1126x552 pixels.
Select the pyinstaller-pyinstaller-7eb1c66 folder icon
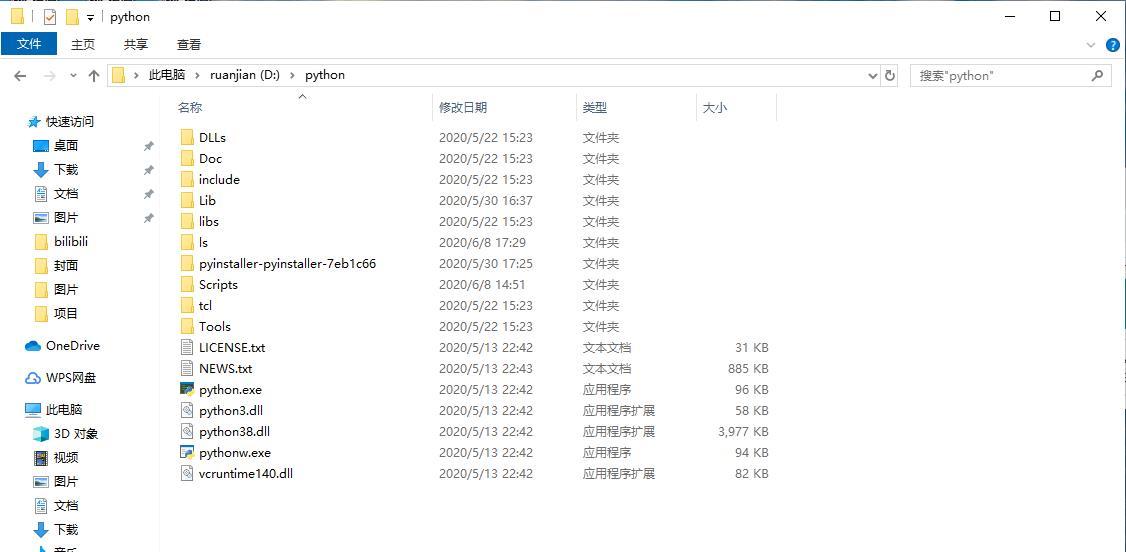[x=187, y=263]
